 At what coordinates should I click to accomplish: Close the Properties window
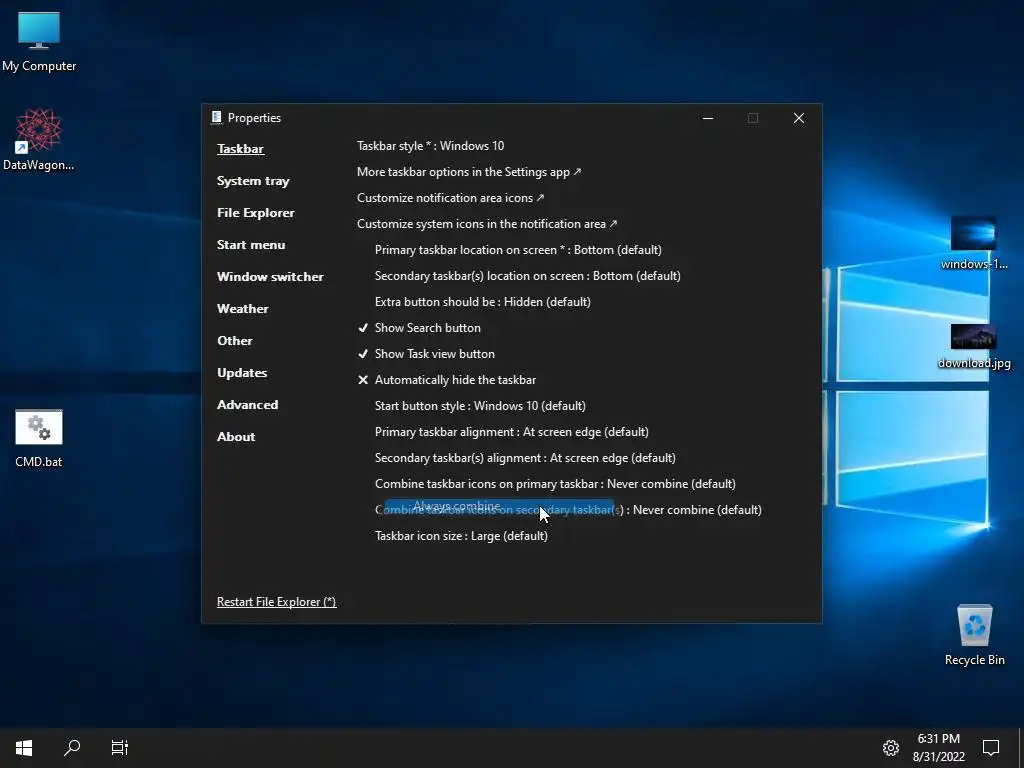[799, 118]
